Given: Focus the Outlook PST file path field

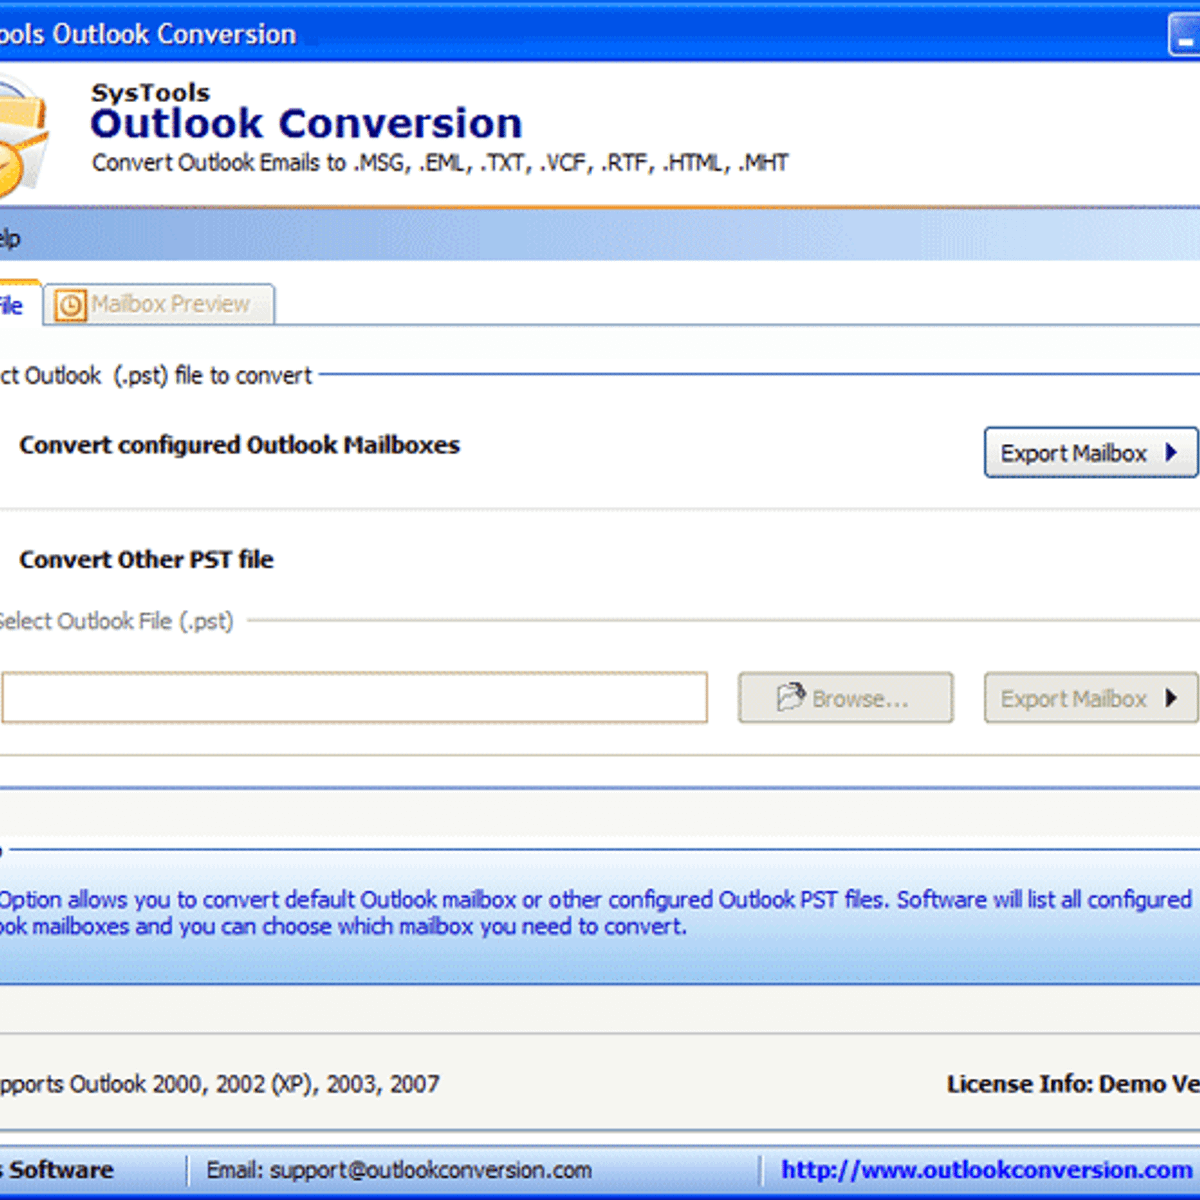Looking at the screenshot, I should [354, 698].
